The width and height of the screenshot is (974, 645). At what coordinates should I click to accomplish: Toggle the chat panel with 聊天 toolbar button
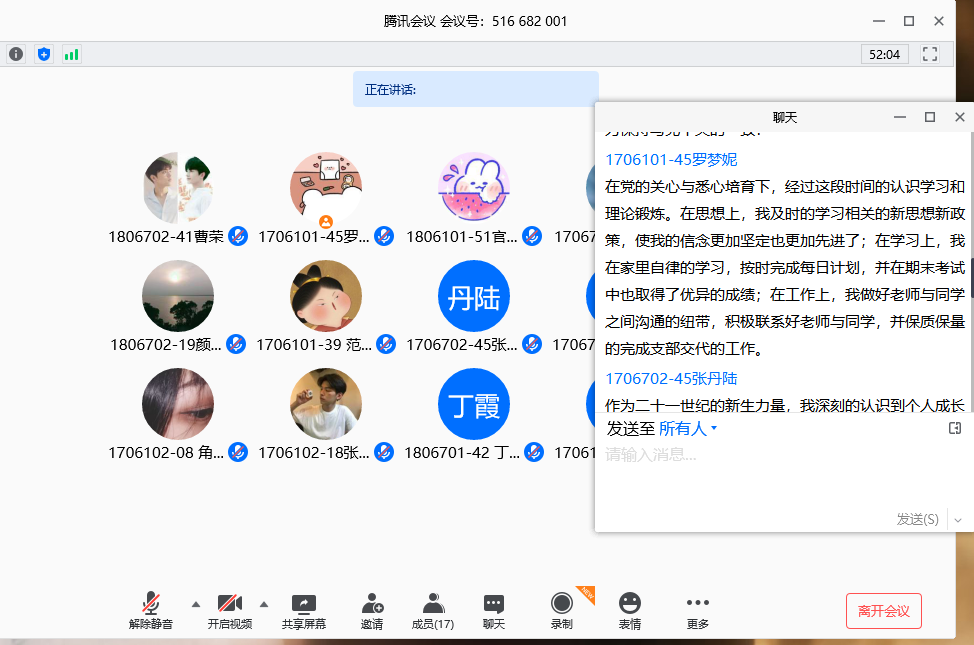point(494,610)
